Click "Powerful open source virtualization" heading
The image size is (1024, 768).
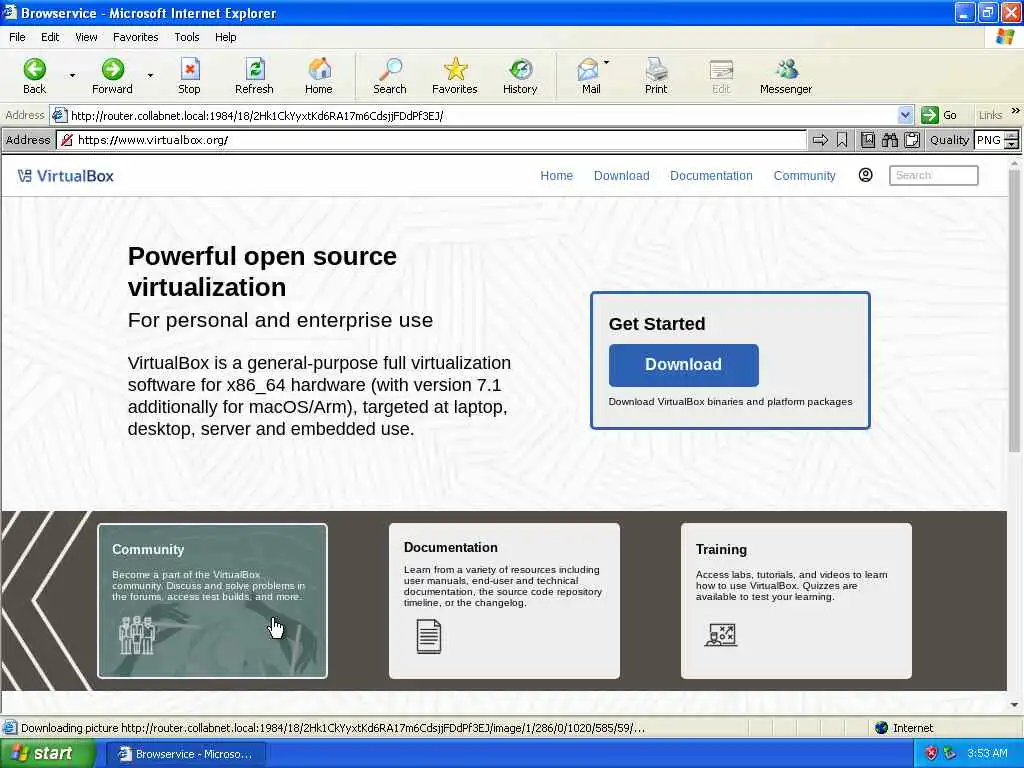262,272
